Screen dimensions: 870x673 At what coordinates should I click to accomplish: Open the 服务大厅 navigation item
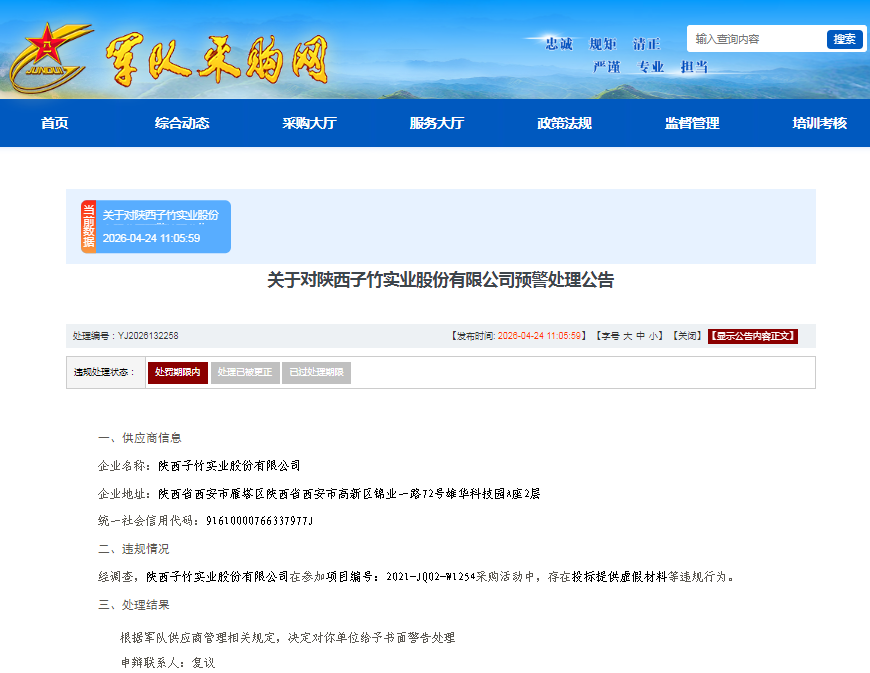tap(437, 123)
